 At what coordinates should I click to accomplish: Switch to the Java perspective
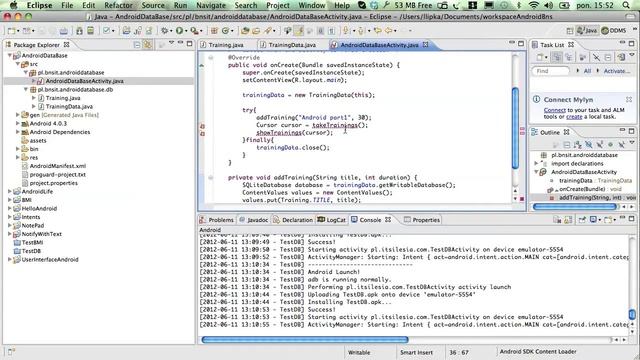click(586, 31)
